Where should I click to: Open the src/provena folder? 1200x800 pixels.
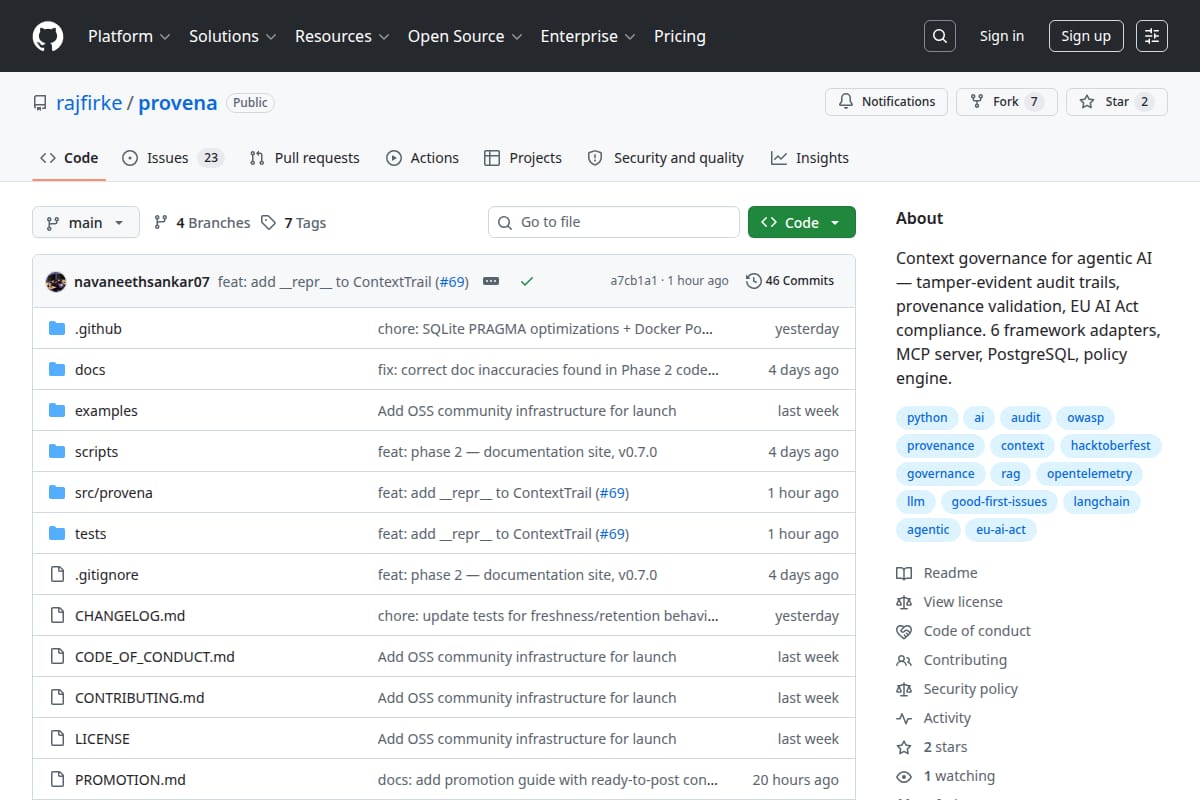tap(114, 493)
